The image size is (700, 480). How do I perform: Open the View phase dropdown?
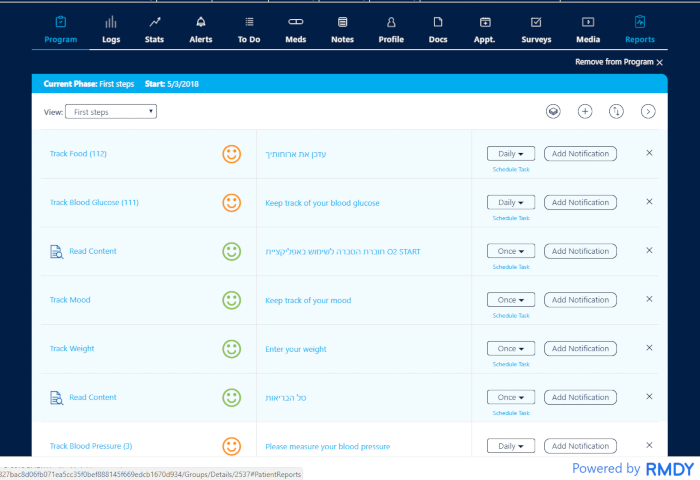pos(111,112)
